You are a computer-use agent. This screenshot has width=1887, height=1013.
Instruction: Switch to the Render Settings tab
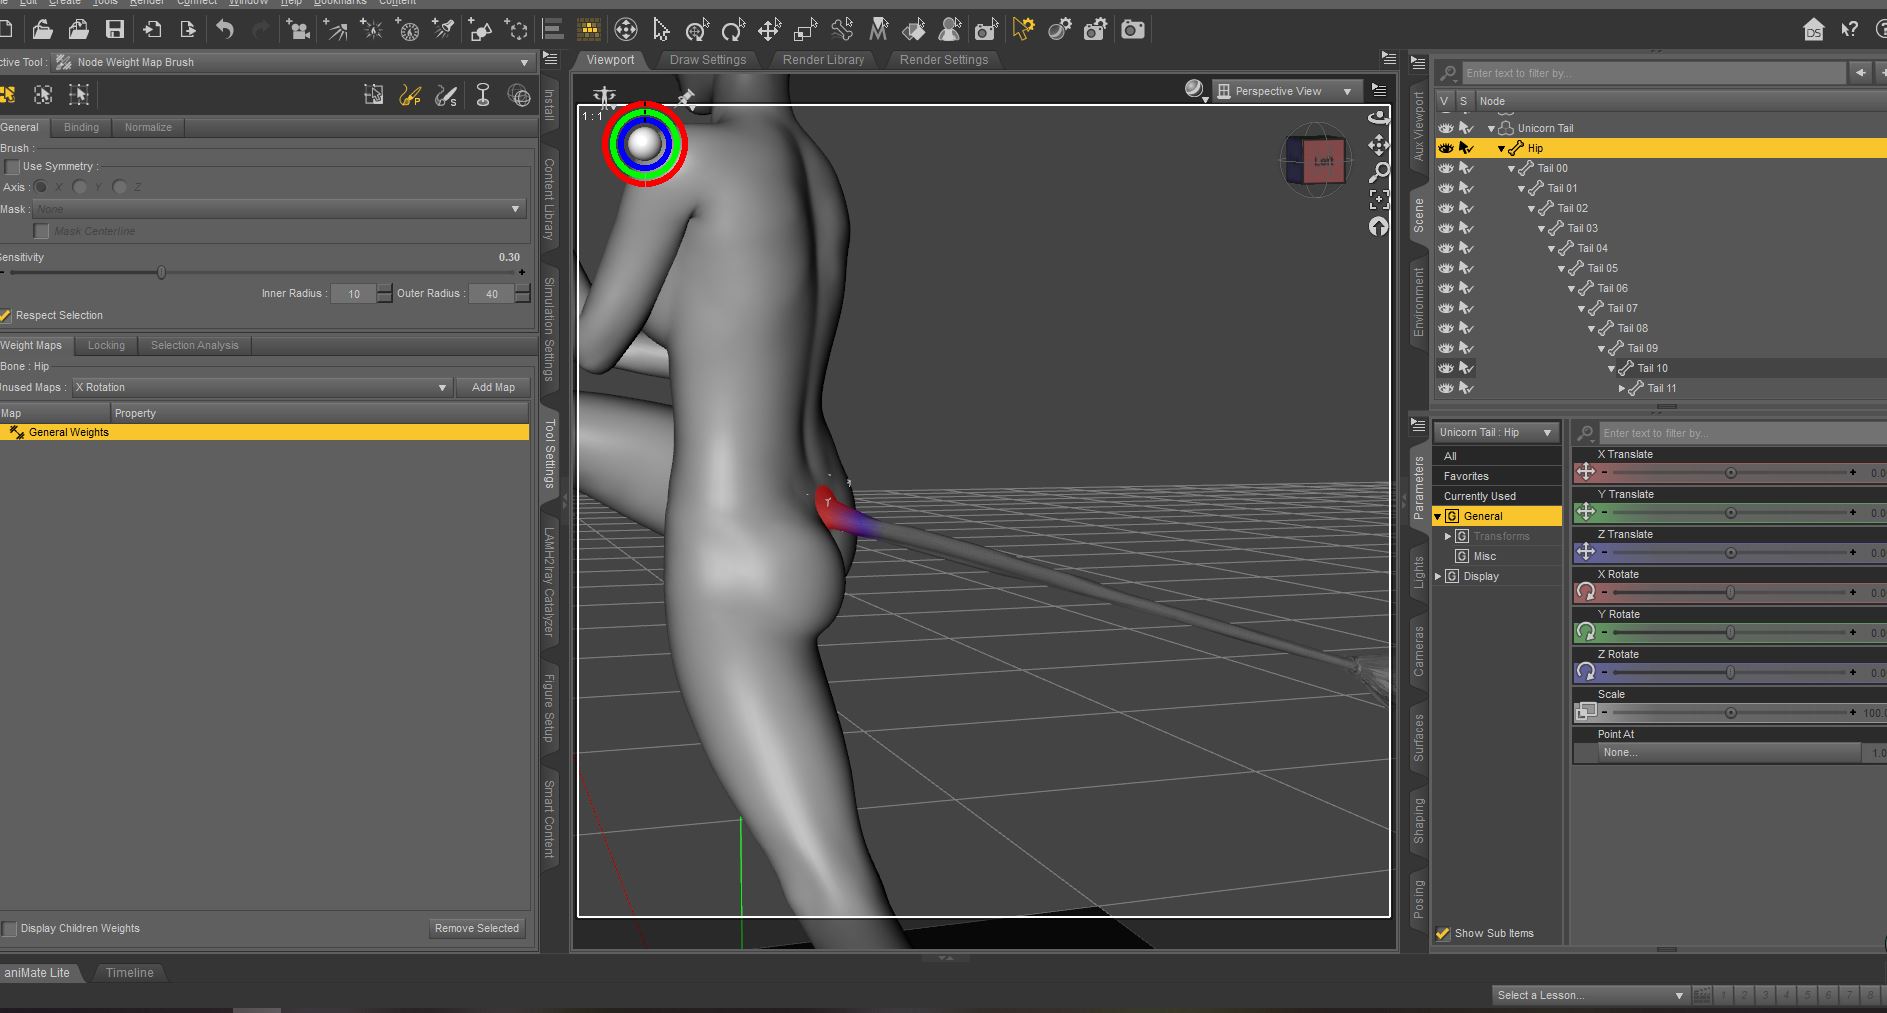pos(943,60)
